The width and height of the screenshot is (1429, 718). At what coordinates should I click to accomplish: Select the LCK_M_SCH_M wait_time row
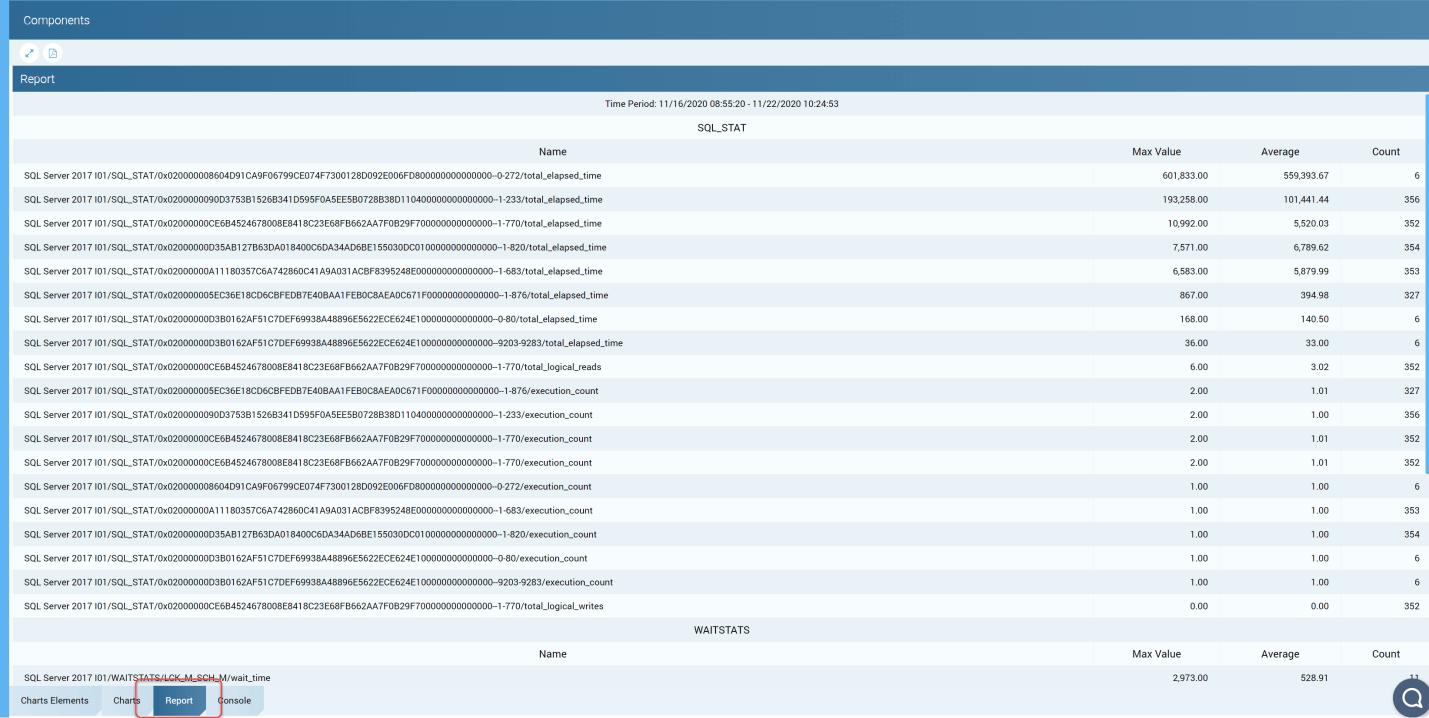[147, 678]
